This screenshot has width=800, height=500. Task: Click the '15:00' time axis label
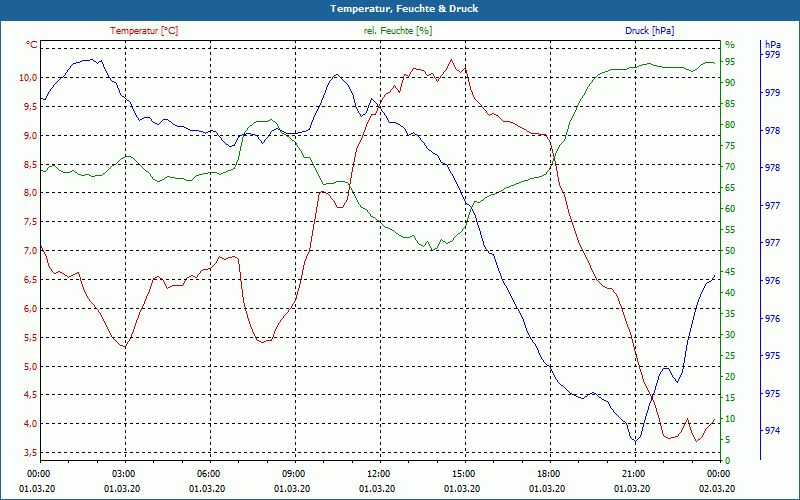pos(462,473)
